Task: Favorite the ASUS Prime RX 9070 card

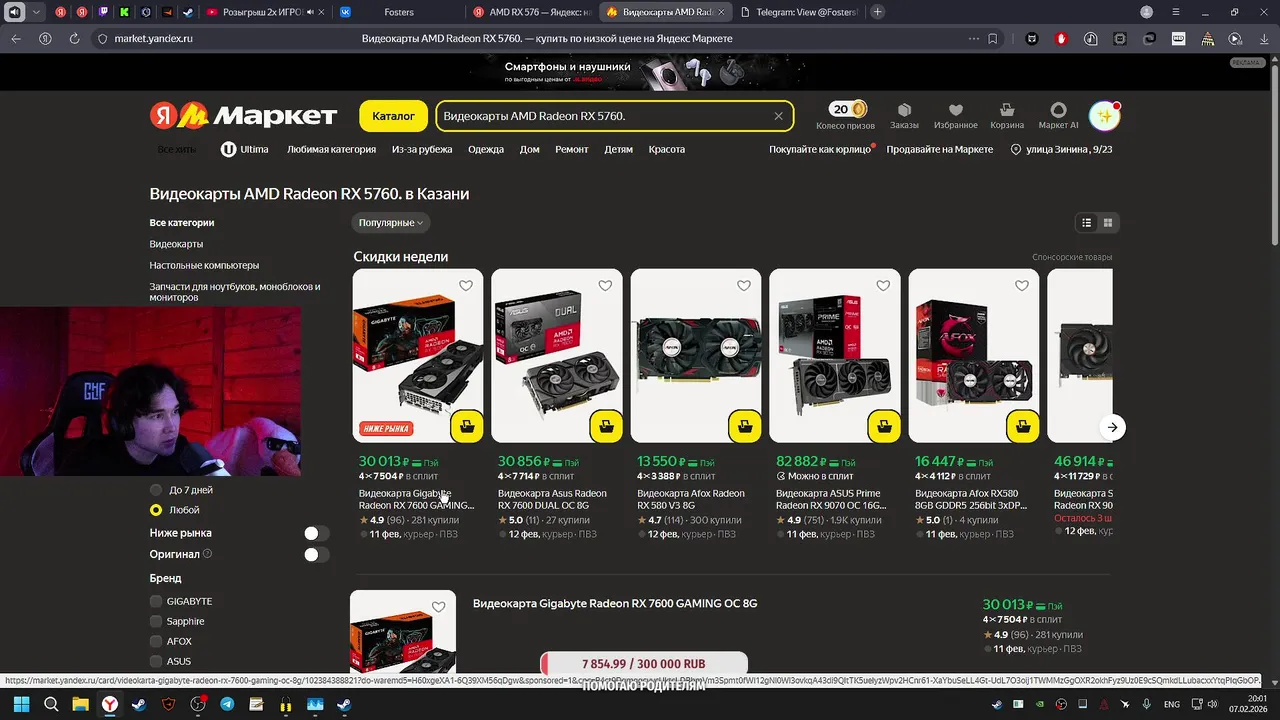Action: pyautogui.click(x=883, y=286)
